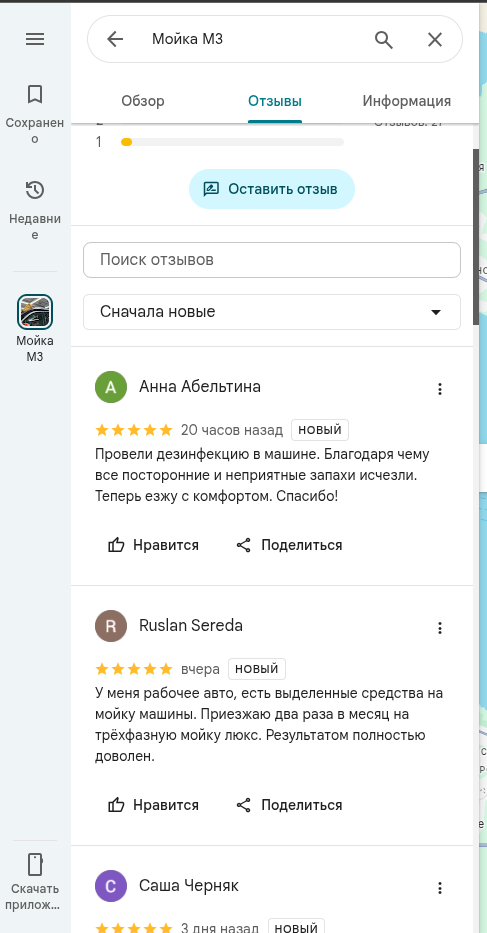Click the Скачать приложение label

point(35,897)
